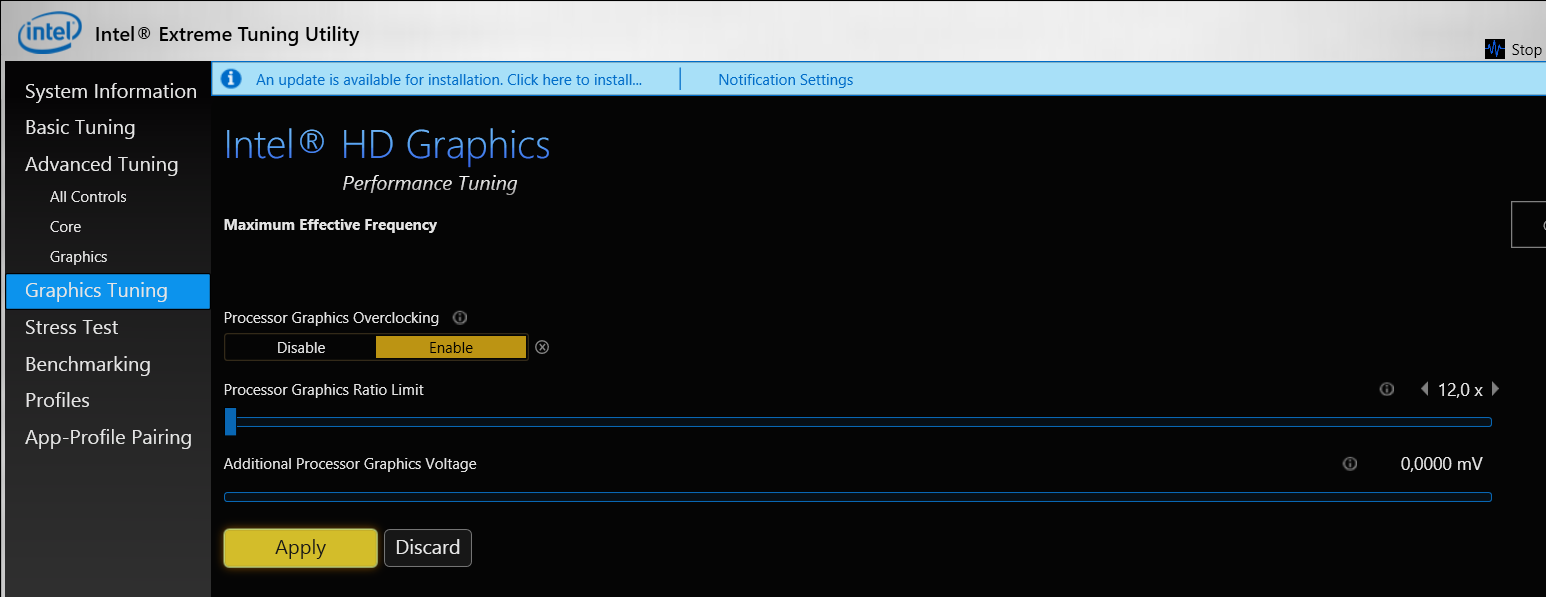Screen dimensions: 1546x597
Task: Click the Performance Tuning subtitle
Action: point(430,183)
